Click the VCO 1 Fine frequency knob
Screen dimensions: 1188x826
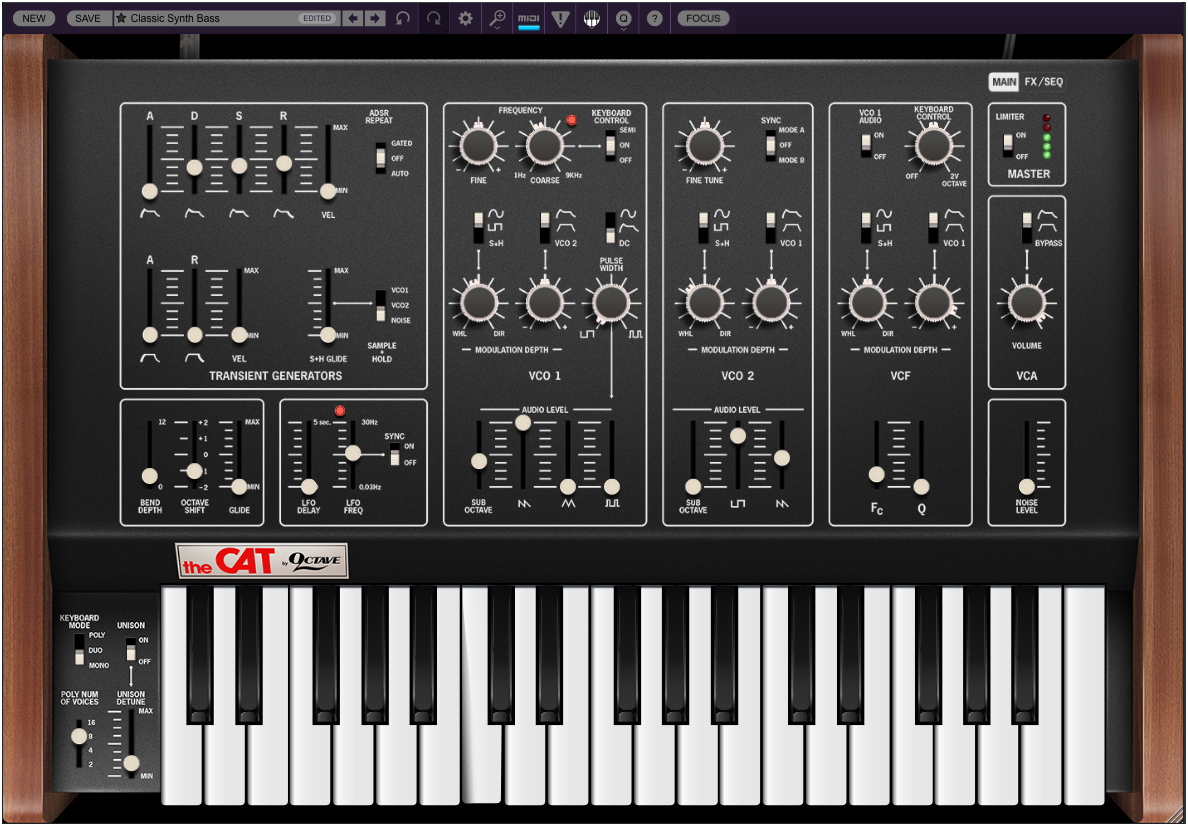click(477, 145)
